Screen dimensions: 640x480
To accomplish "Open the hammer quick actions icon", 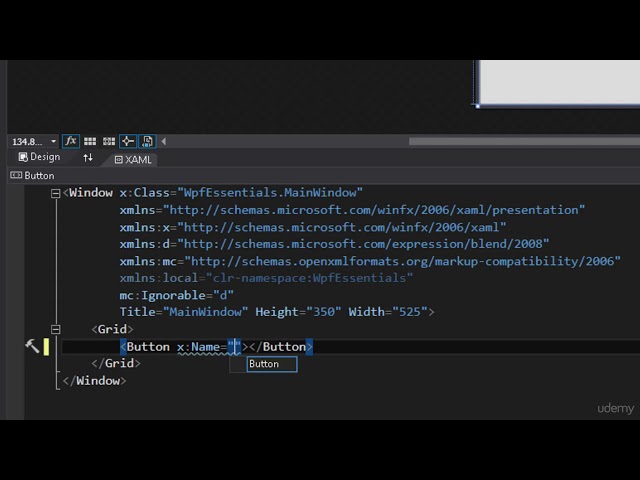I will 32,346.
